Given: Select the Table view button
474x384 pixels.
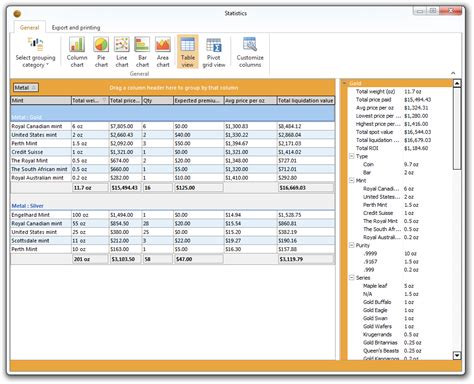Looking at the screenshot, I should 188,52.
